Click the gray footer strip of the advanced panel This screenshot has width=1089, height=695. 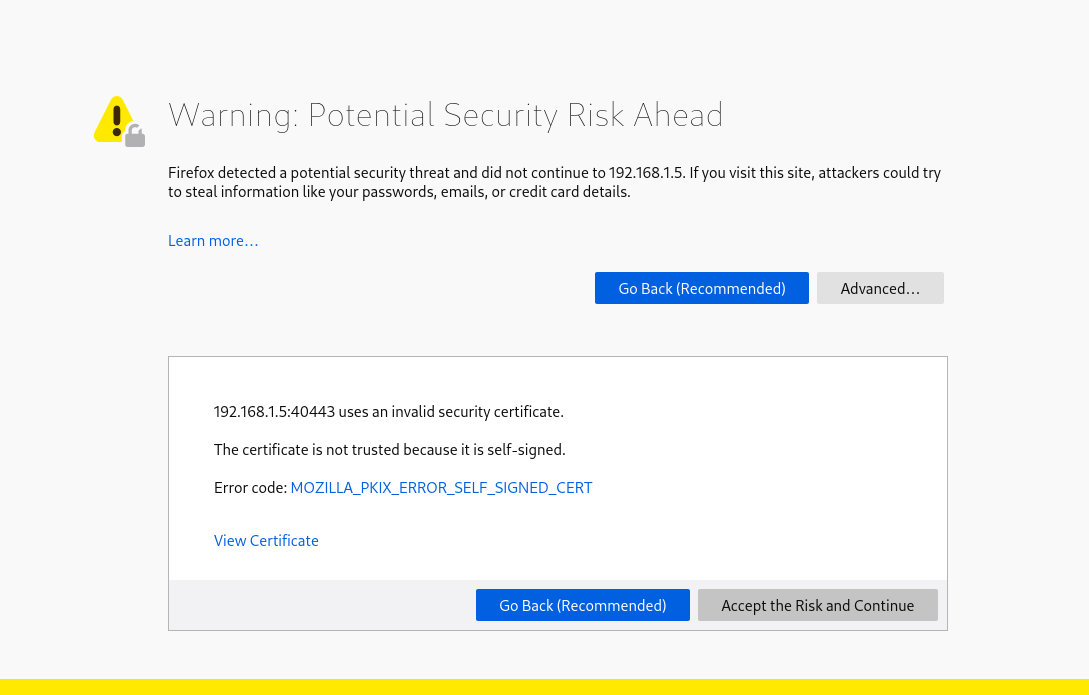pyautogui.click(x=320, y=605)
